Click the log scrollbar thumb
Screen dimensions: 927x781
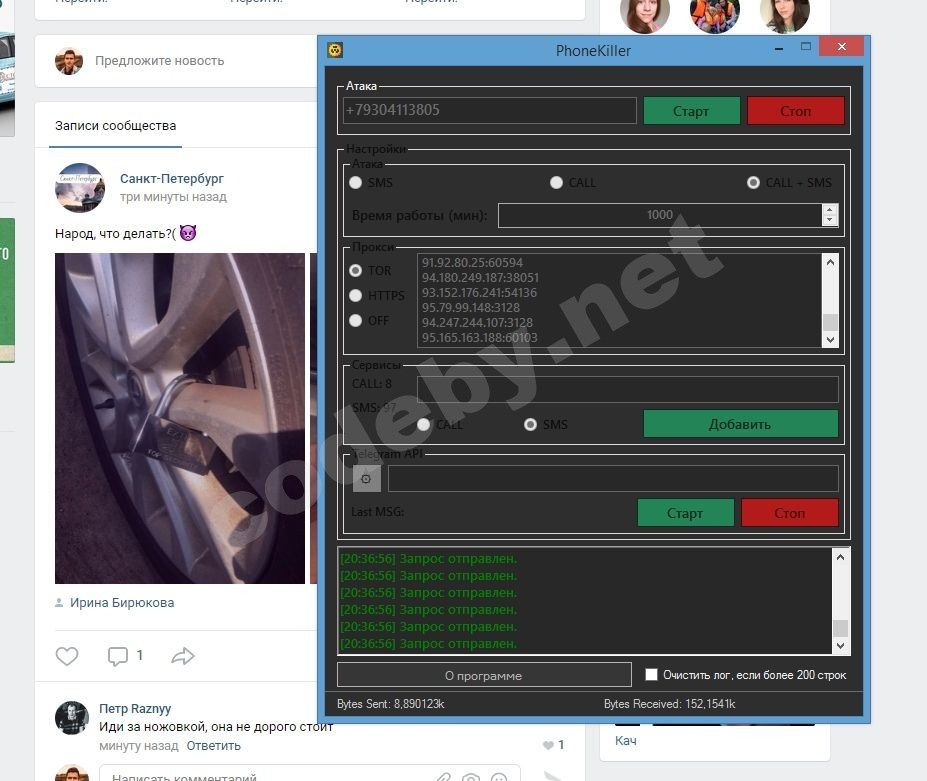click(840, 628)
